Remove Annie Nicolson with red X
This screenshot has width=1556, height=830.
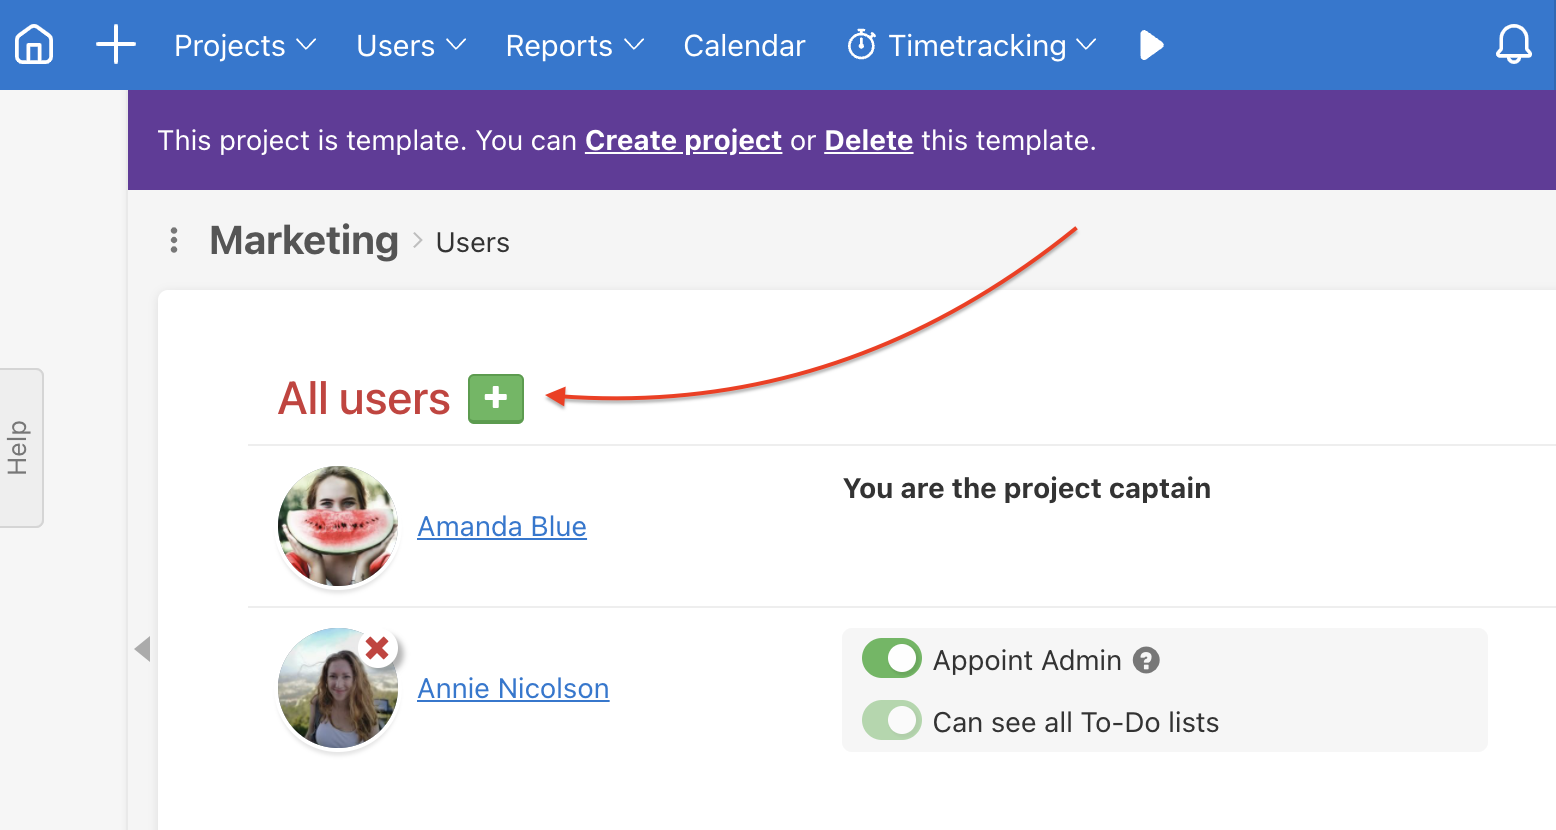point(377,649)
